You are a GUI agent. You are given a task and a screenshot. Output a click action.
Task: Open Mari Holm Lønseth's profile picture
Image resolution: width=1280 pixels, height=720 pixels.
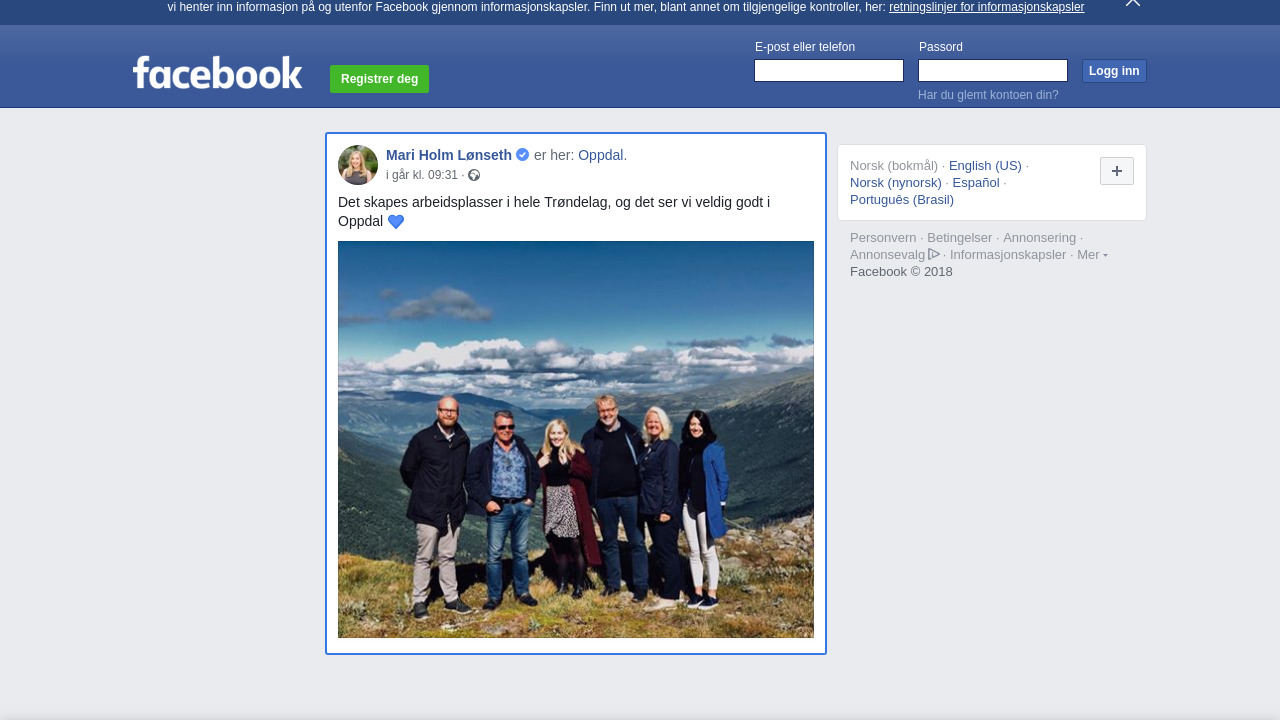(358, 165)
